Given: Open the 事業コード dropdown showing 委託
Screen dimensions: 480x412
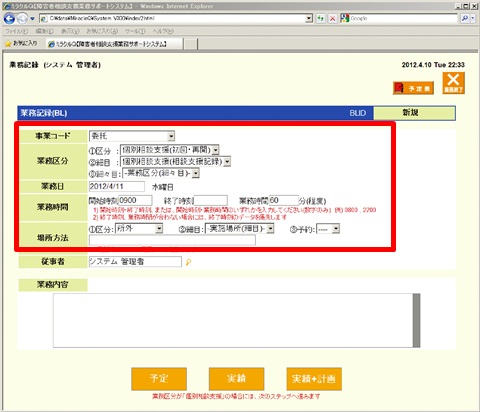Looking at the screenshot, I should (132, 136).
